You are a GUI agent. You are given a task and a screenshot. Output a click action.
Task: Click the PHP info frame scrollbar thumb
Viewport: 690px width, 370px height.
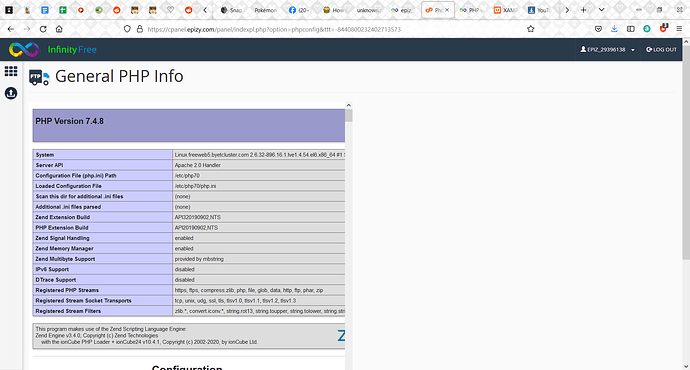pos(349,115)
